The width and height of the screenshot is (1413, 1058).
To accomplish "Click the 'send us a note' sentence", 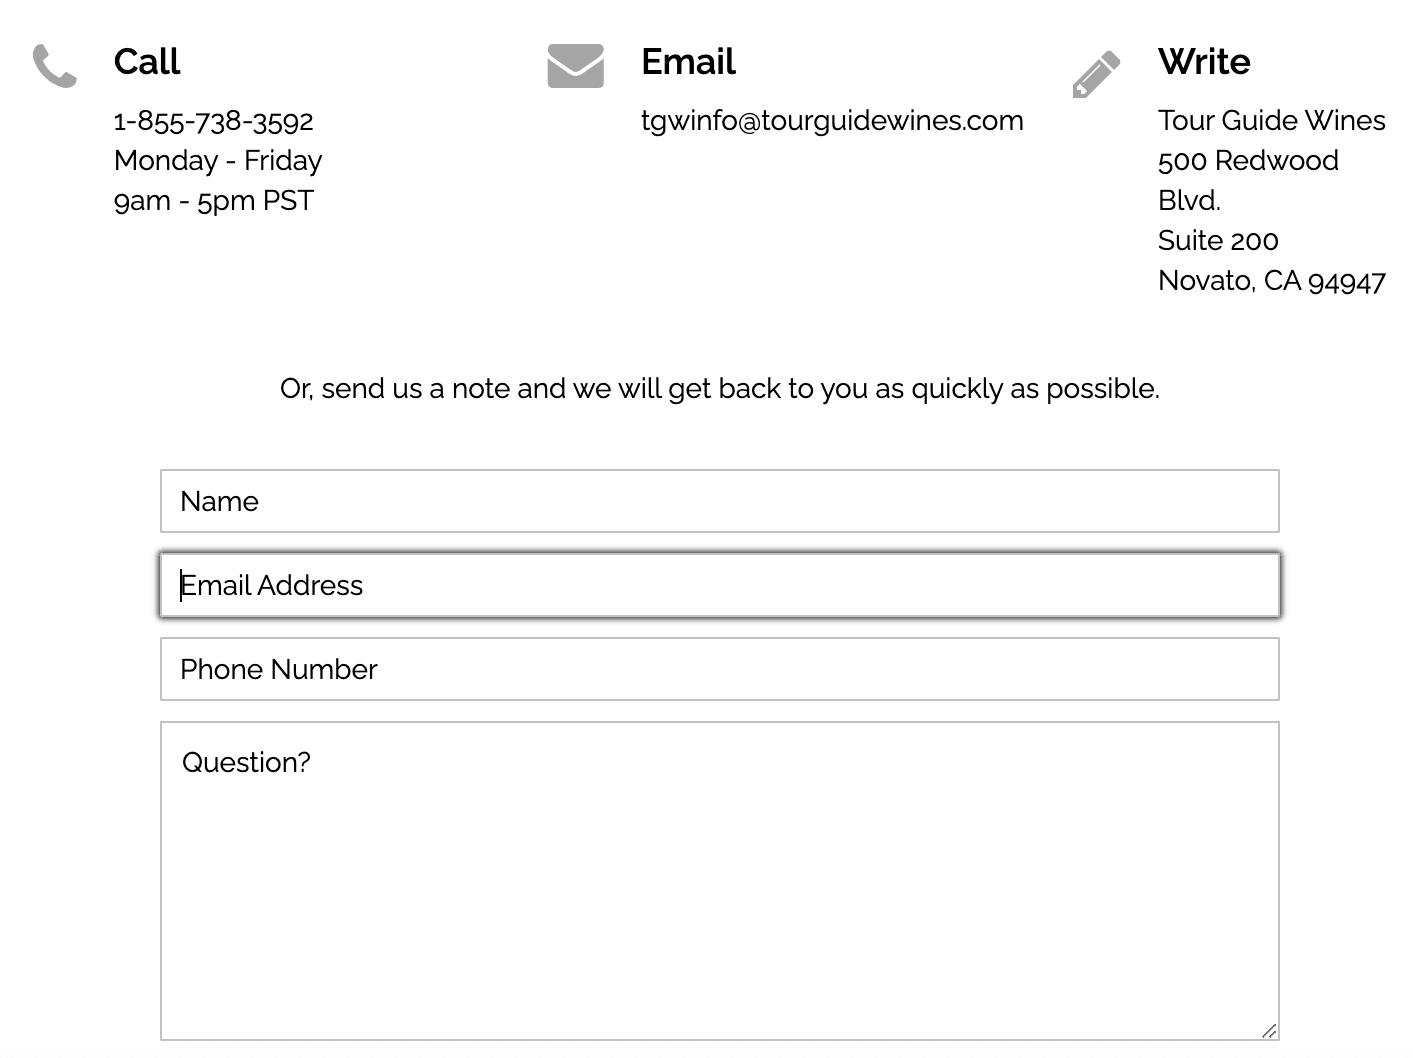I will coord(720,389).
